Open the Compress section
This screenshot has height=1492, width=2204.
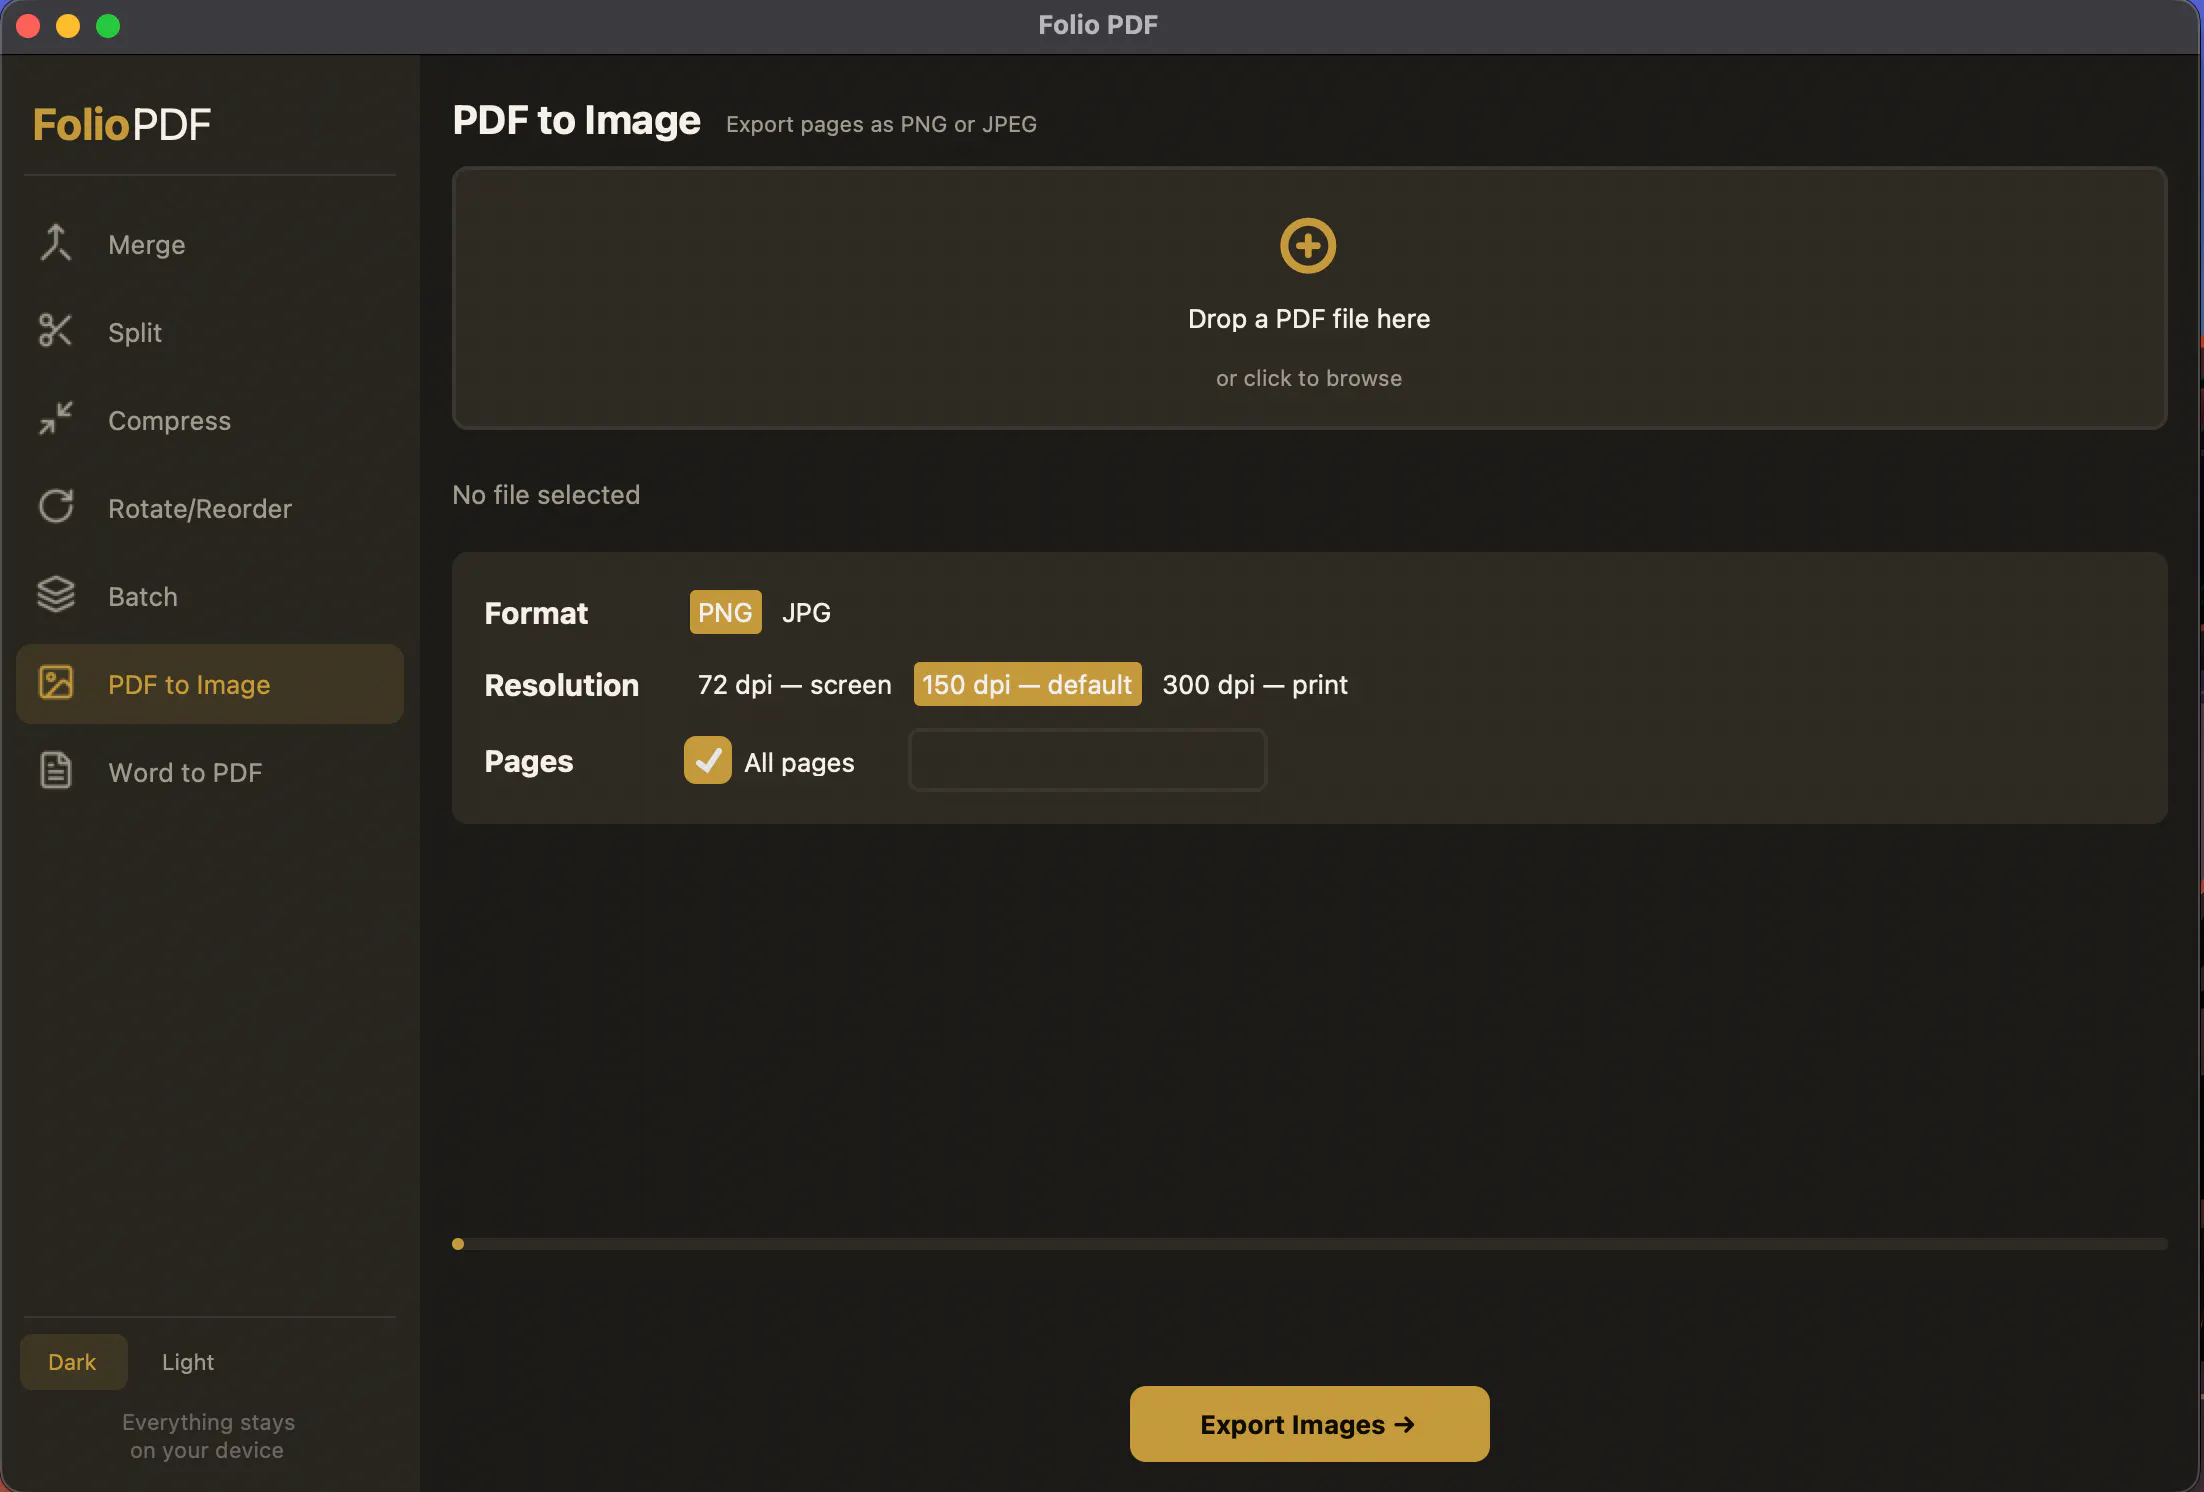point(210,421)
